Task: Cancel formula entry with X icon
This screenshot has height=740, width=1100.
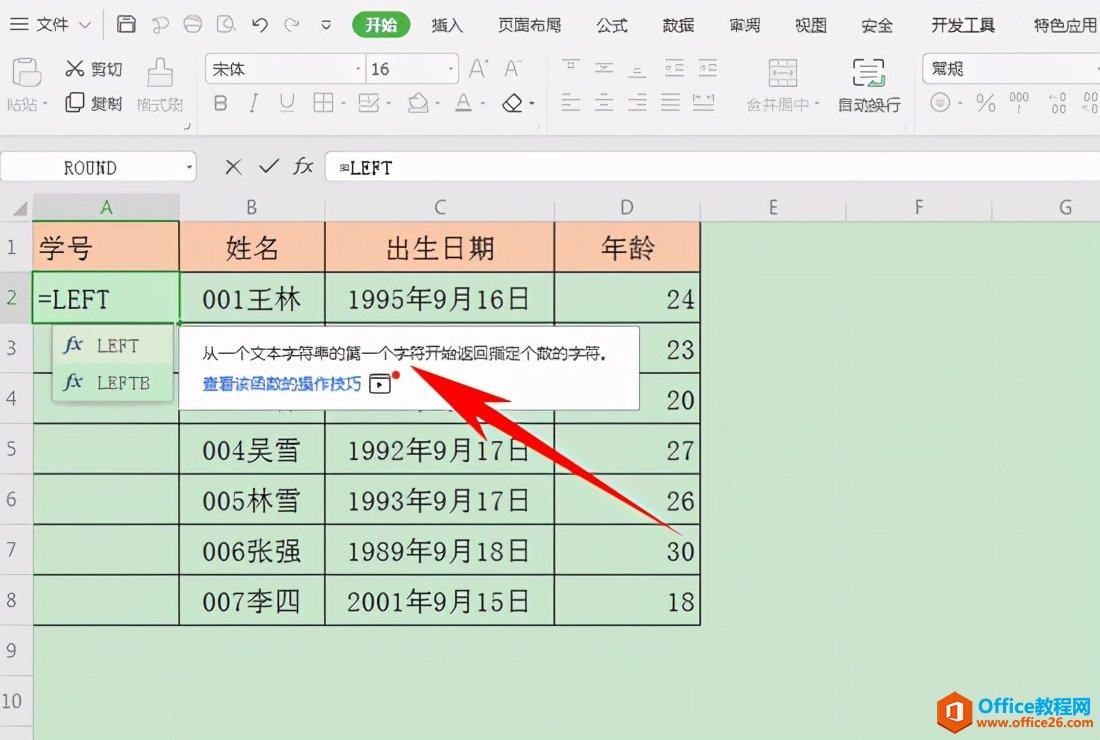Action: click(234, 167)
